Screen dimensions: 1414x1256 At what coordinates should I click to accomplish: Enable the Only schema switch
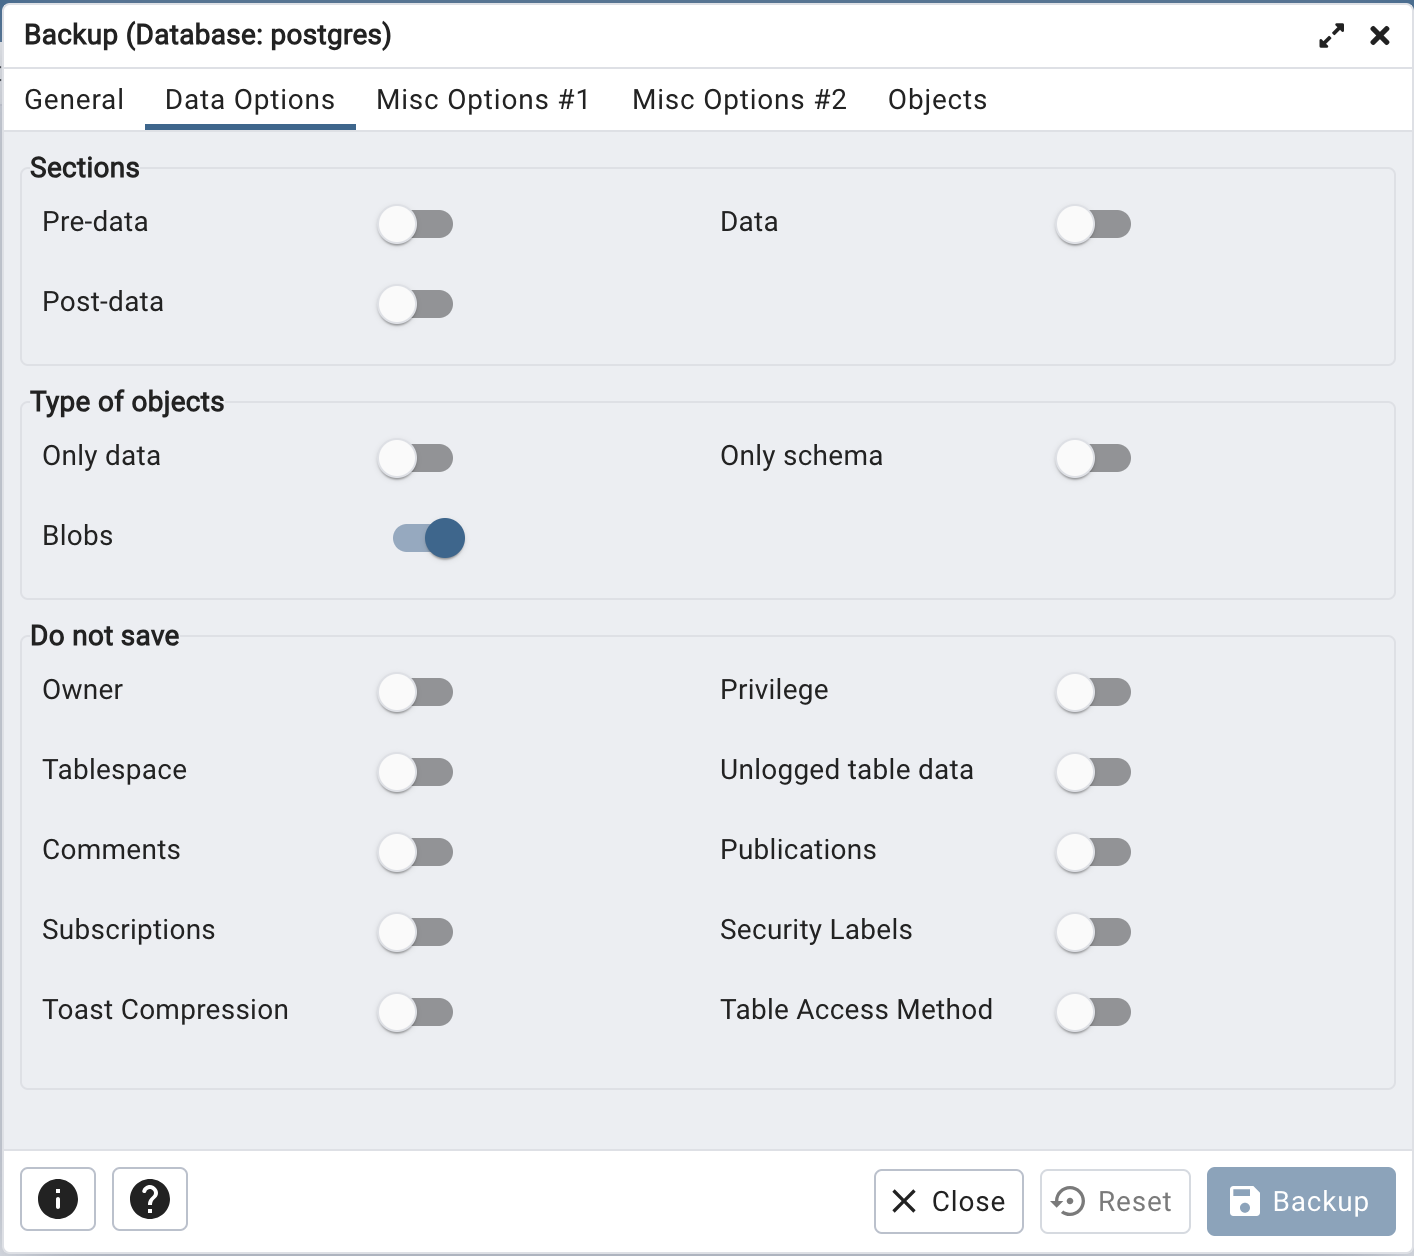pyautogui.click(x=1093, y=458)
